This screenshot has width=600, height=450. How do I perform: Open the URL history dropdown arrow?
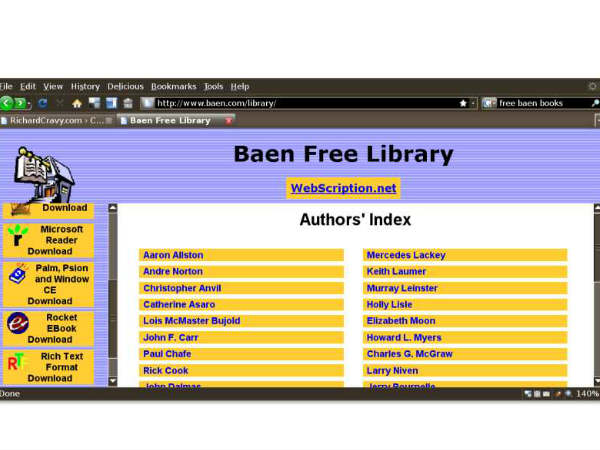473,103
